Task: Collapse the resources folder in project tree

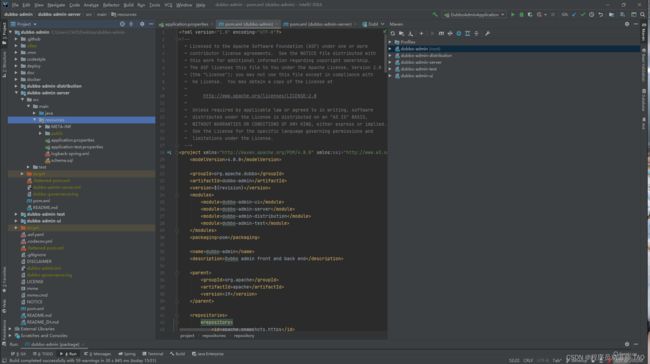Action: [35, 120]
